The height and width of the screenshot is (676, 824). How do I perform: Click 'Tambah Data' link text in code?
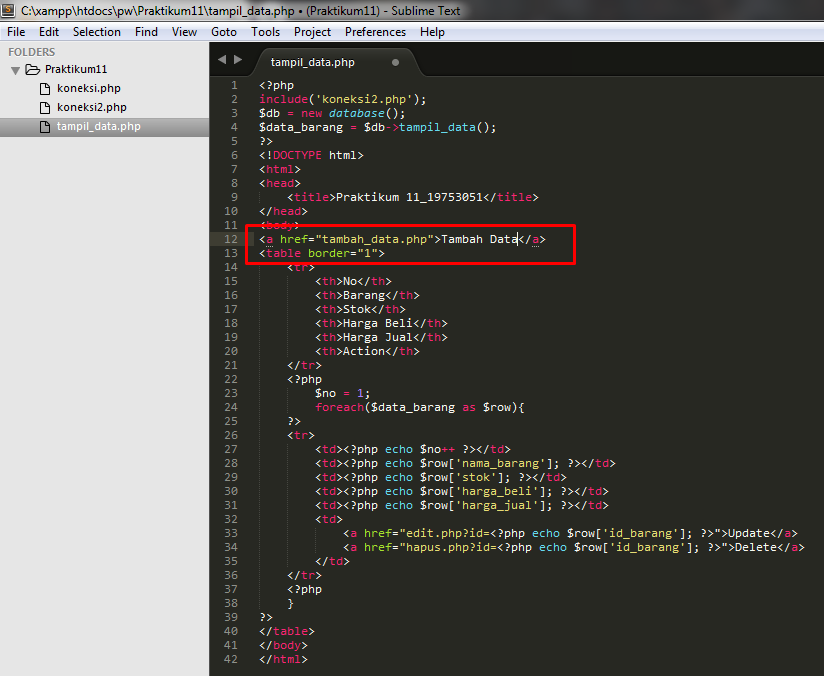479,239
